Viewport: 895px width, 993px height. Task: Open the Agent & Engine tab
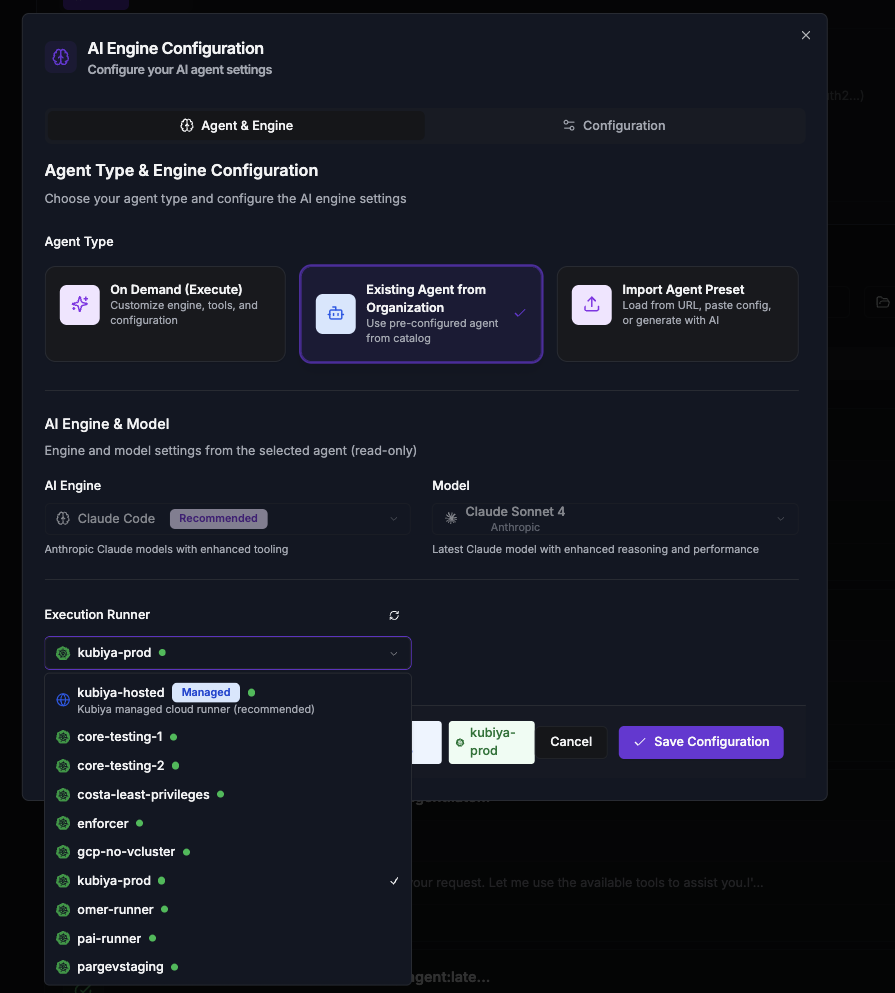click(x=236, y=125)
